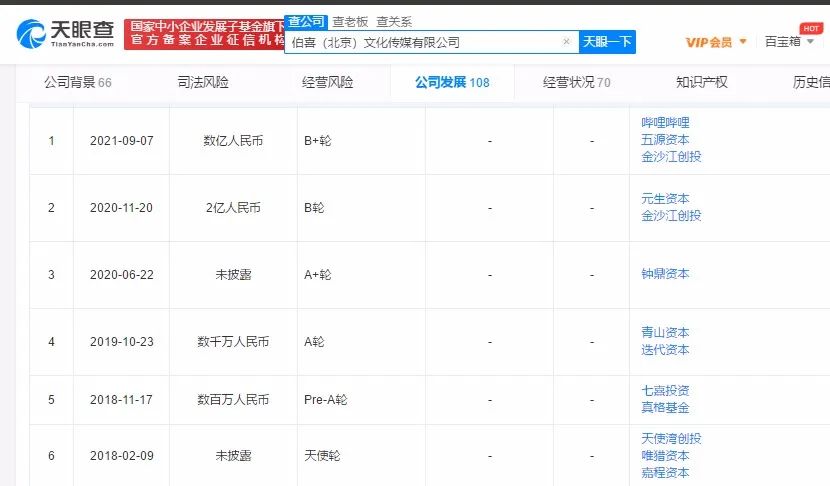830x486 pixels.
Task: Clear the search box with the X icon
Action: click(x=566, y=41)
